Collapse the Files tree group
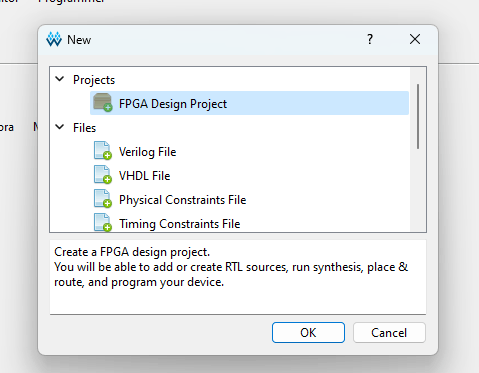Viewport: 479px width, 373px height. pyautogui.click(x=60, y=127)
